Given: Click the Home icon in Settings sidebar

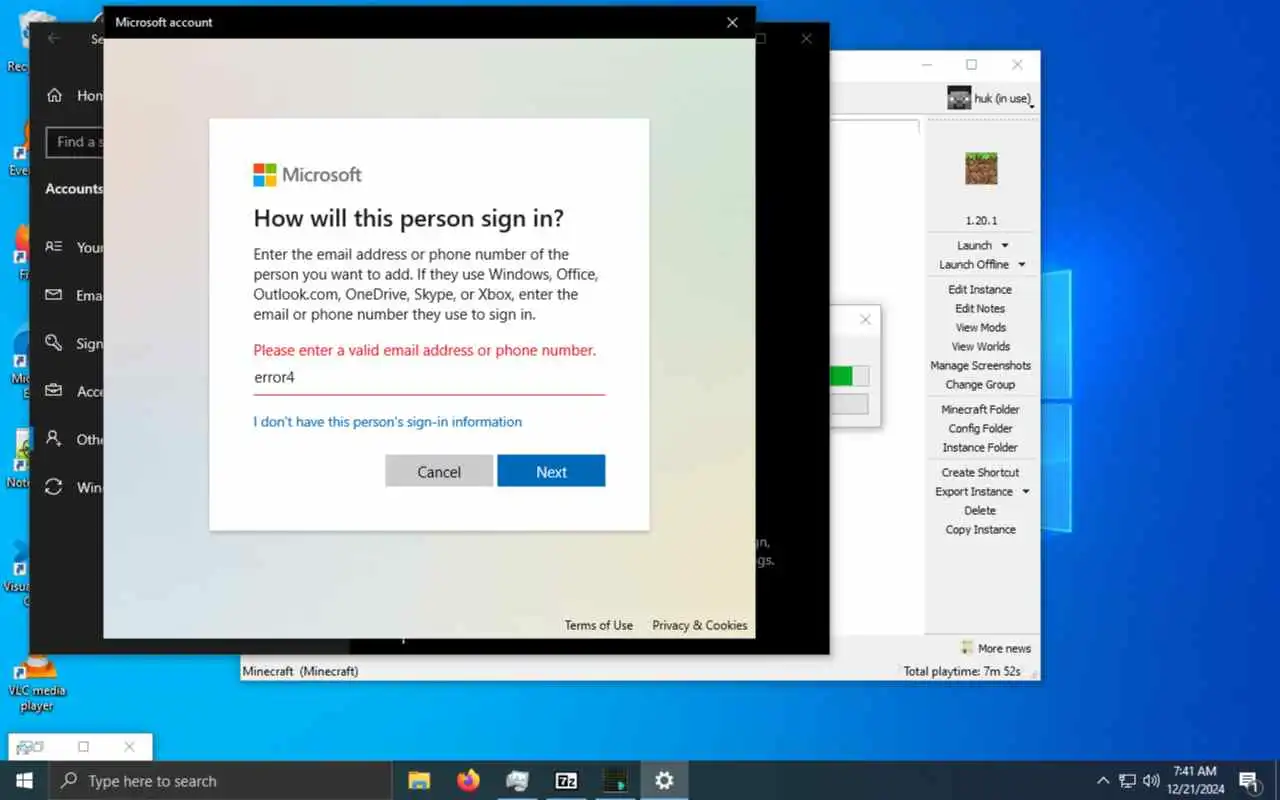Looking at the screenshot, I should point(54,96).
